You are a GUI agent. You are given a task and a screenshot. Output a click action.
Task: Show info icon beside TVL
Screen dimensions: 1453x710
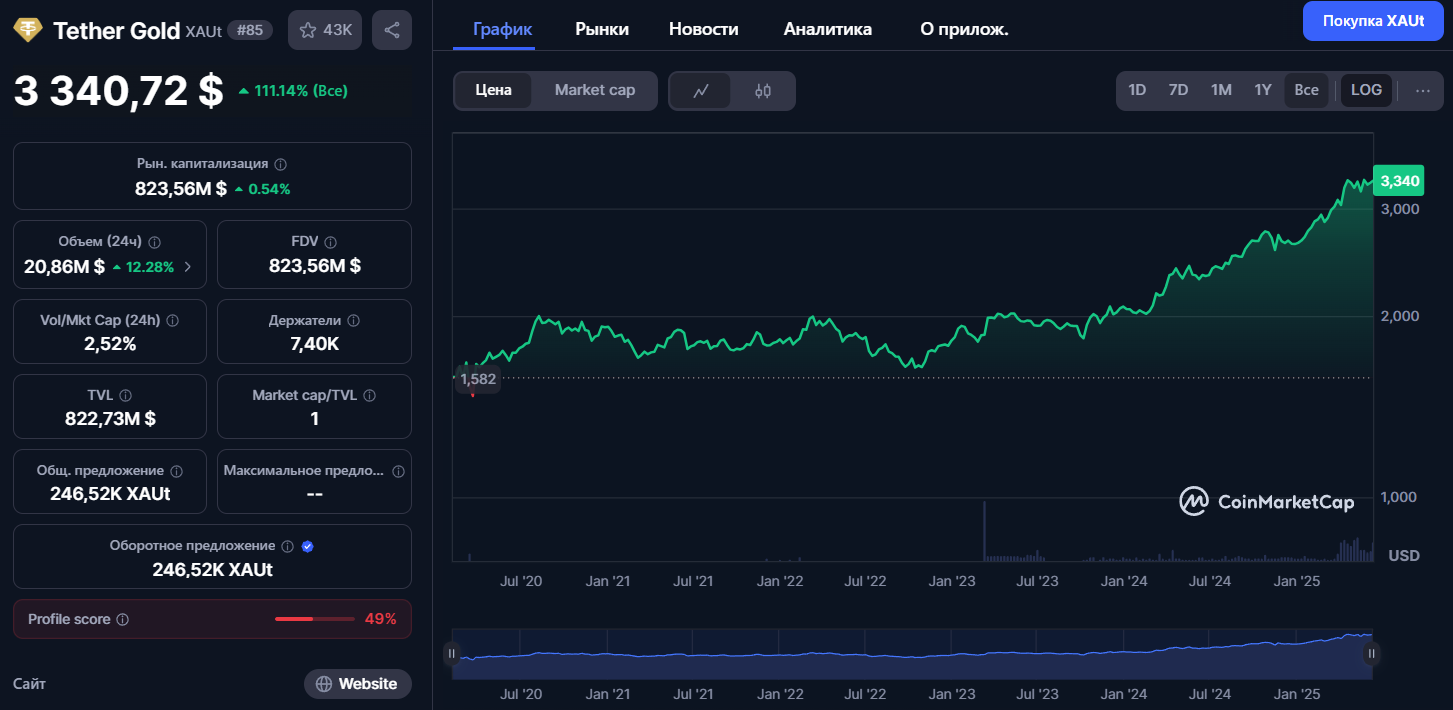[125, 396]
